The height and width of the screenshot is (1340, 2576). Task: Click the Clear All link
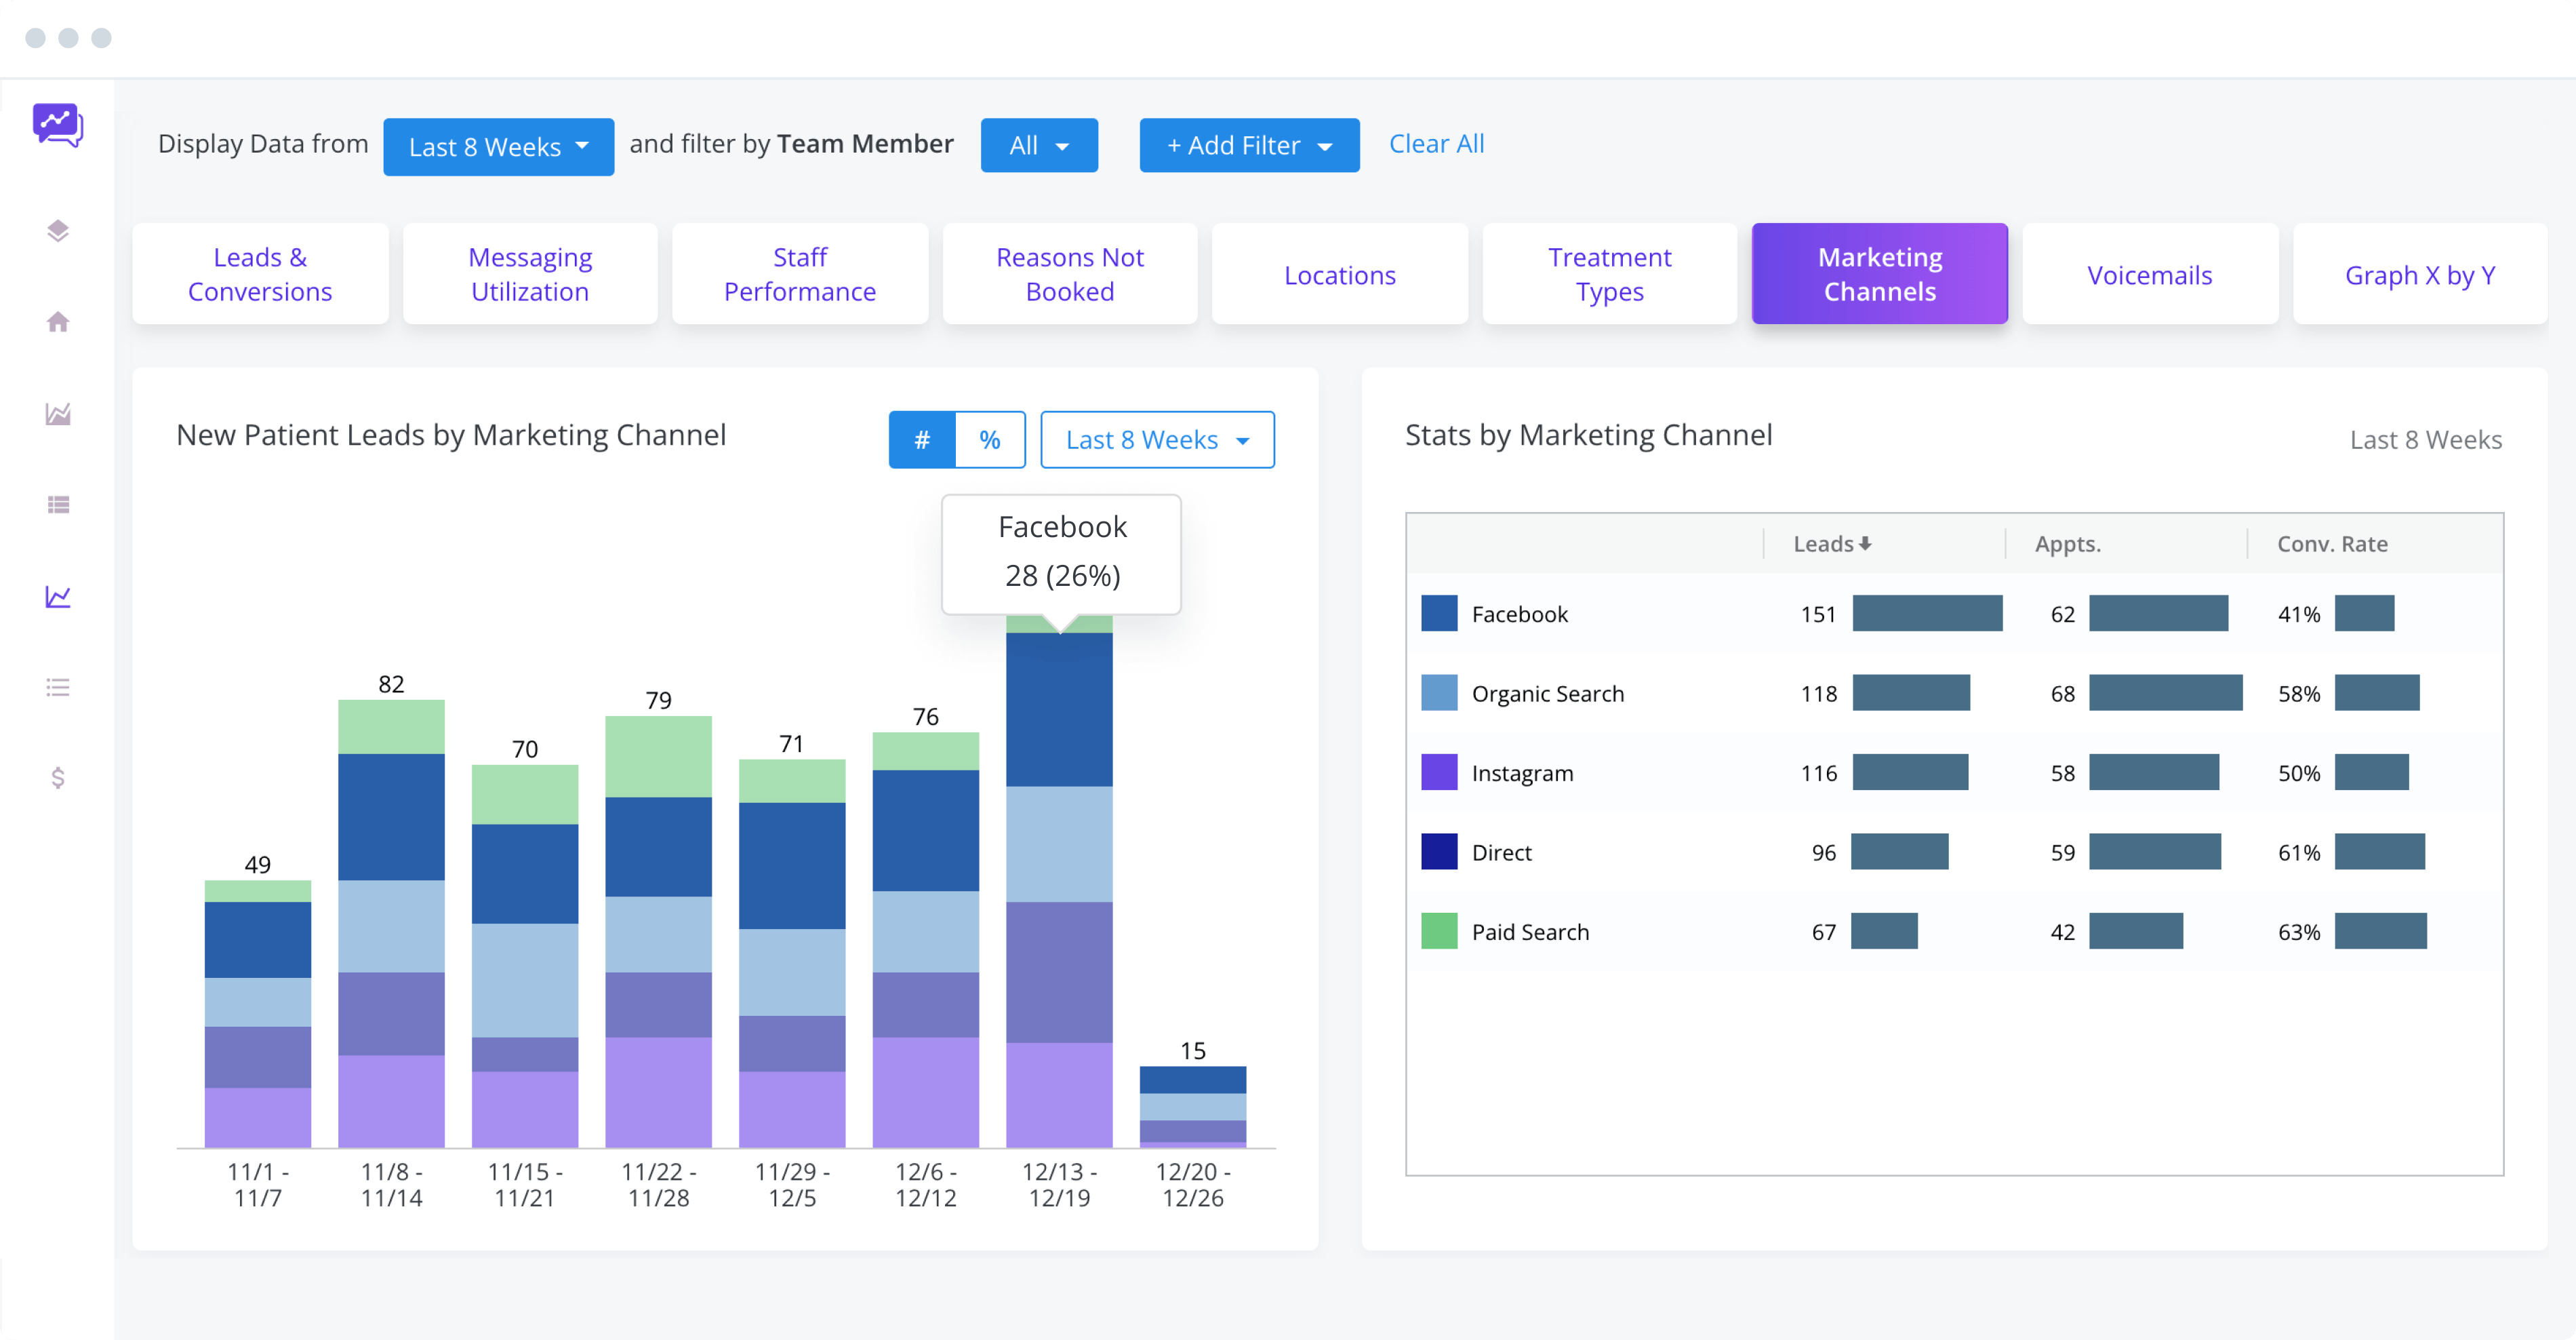pos(1436,144)
